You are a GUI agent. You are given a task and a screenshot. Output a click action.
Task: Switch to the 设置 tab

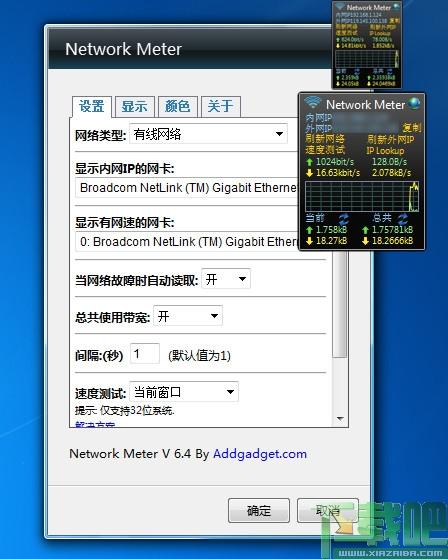92,106
